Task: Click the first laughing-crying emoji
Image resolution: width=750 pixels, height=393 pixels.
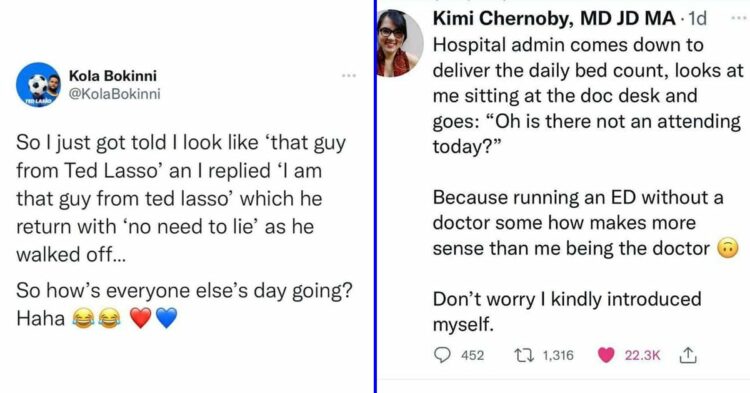Action: [x=83, y=318]
